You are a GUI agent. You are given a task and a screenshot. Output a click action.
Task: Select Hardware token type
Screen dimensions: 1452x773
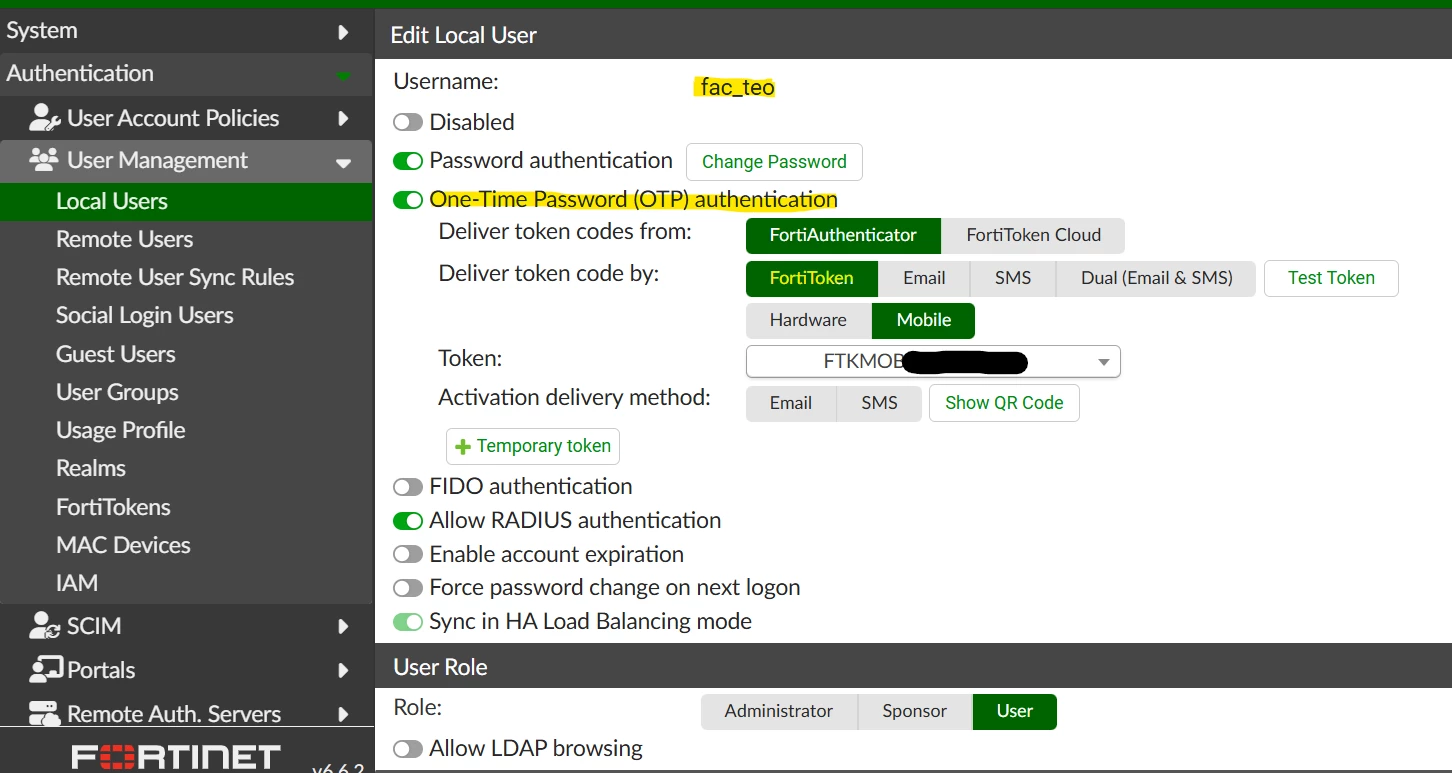coord(808,320)
